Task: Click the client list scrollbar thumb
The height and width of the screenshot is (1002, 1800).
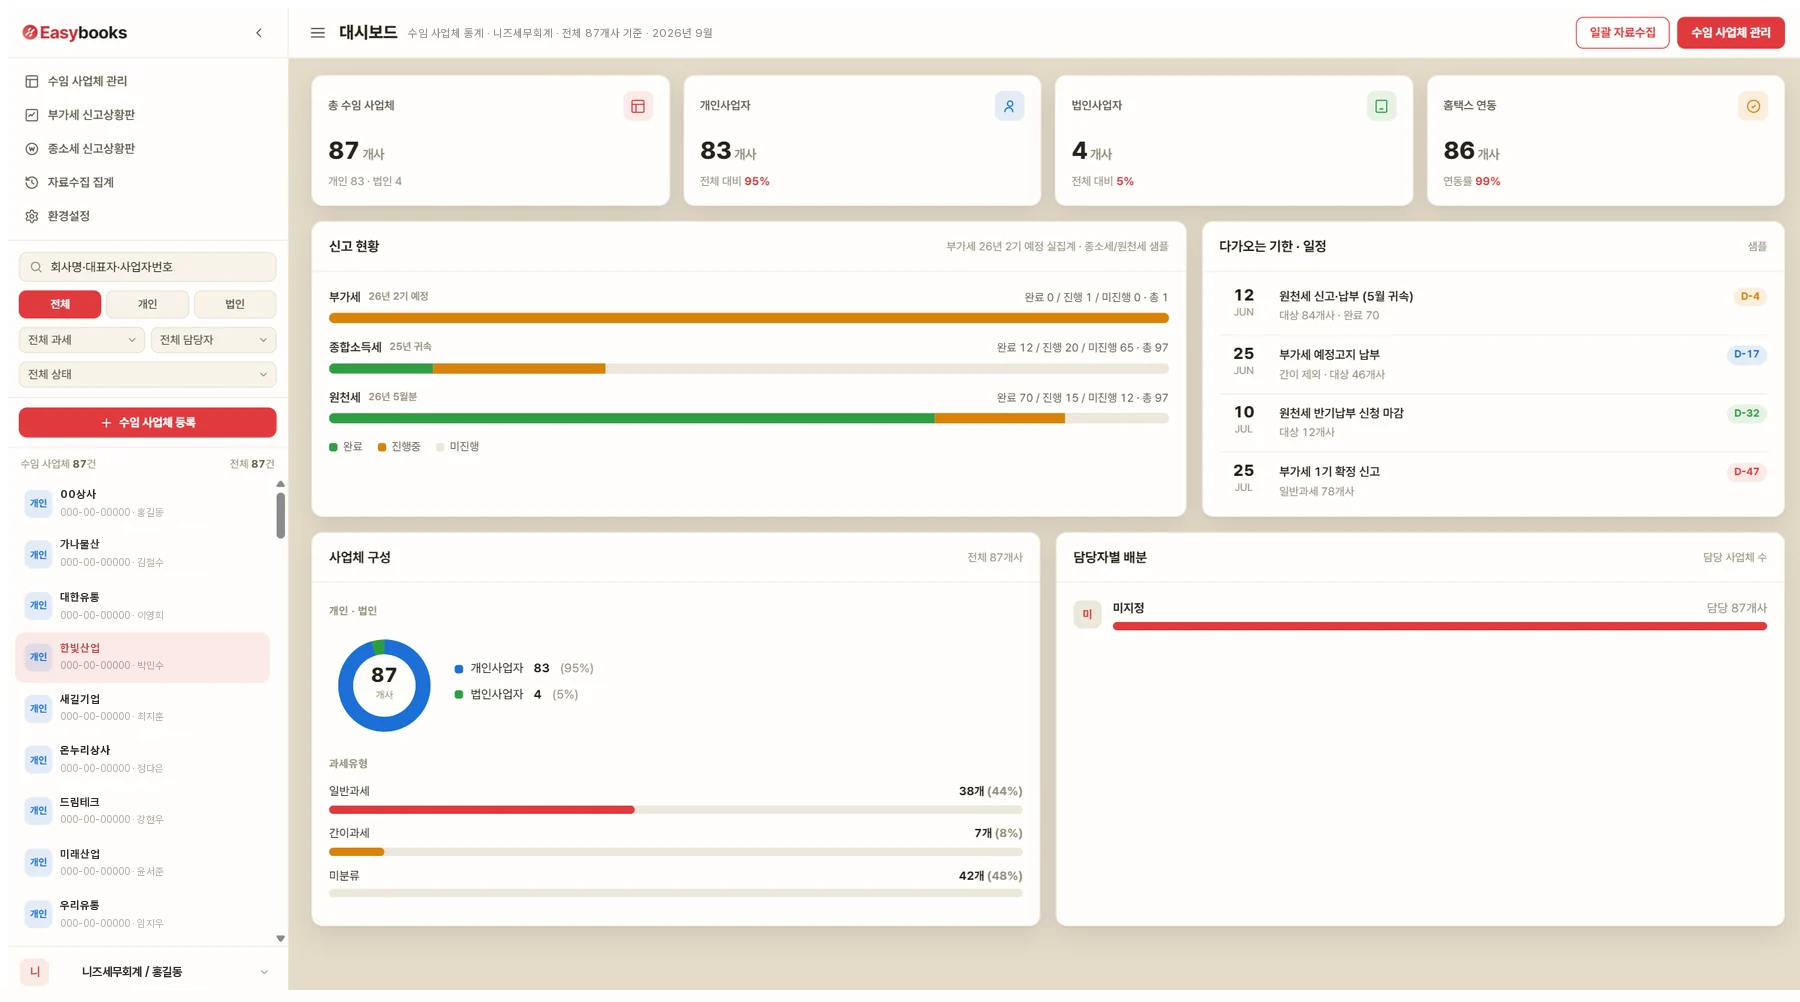Action: coord(280,516)
